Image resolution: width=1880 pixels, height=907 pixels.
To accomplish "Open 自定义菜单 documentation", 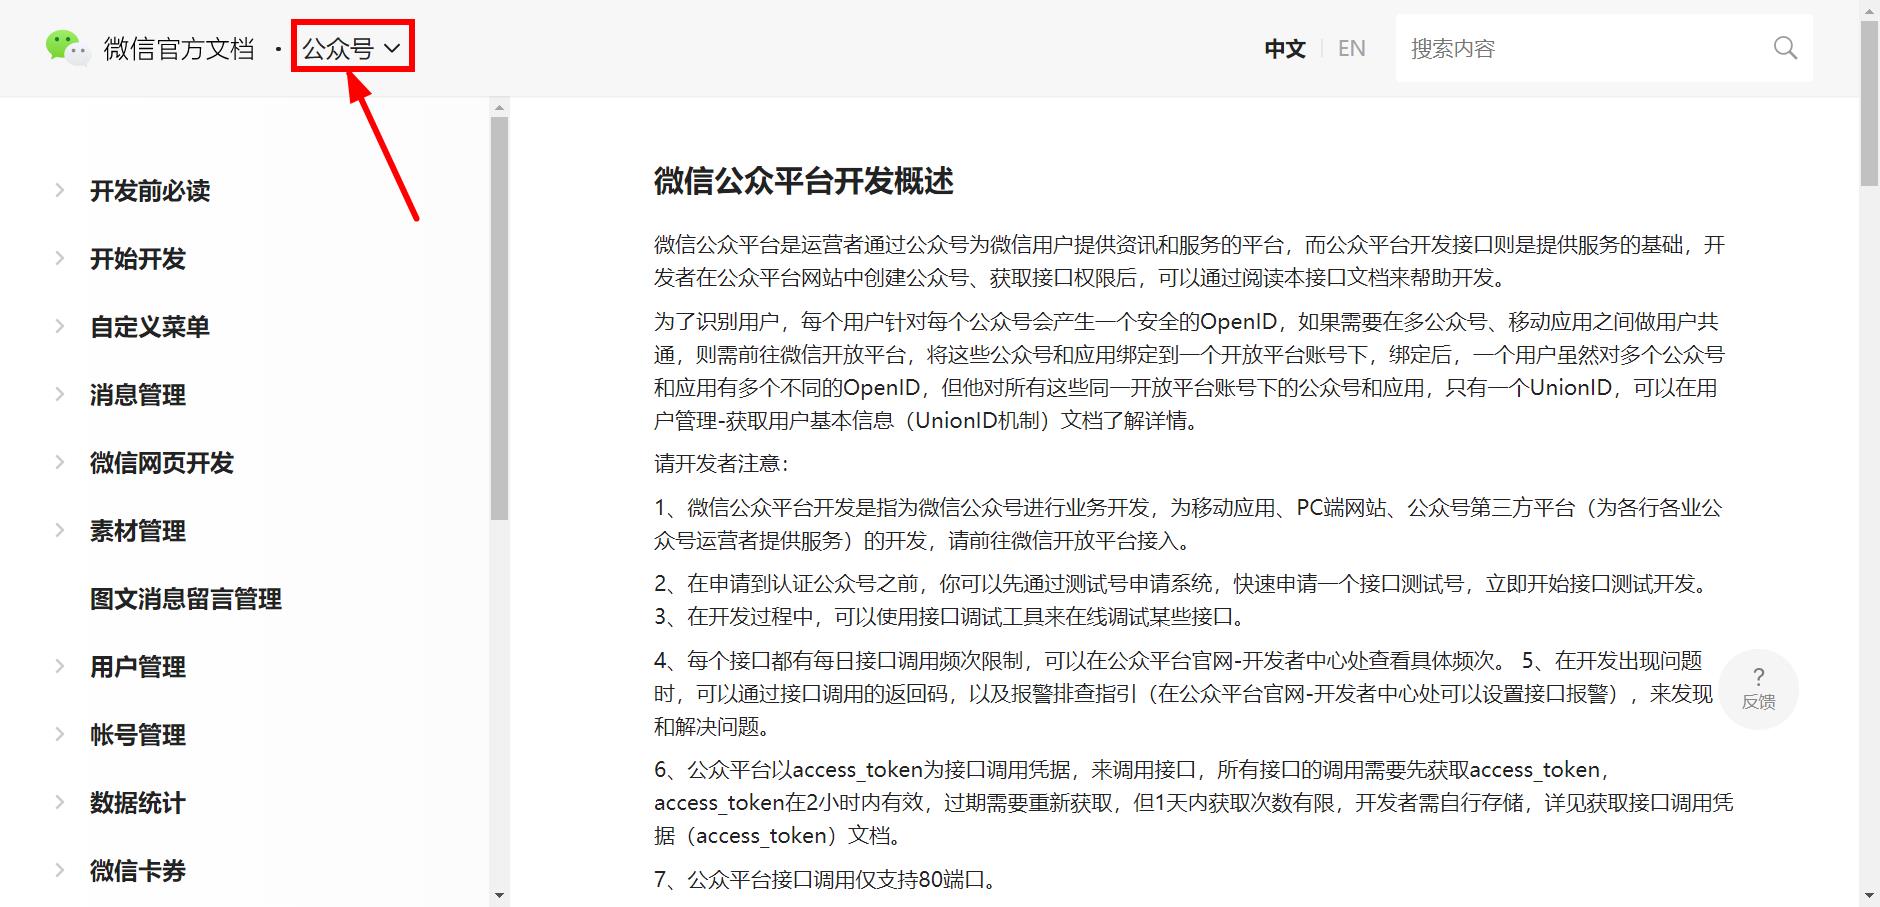I will 148,326.
